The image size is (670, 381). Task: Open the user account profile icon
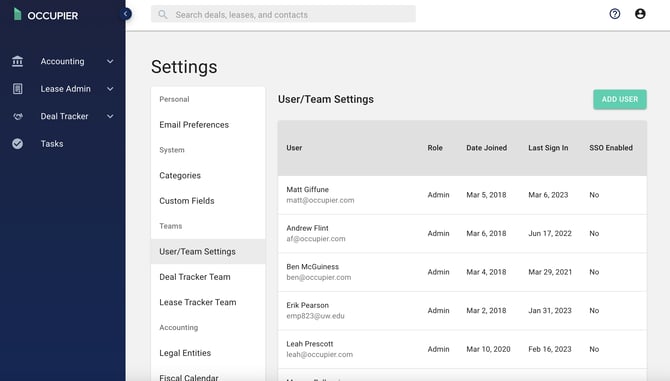tap(640, 14)
